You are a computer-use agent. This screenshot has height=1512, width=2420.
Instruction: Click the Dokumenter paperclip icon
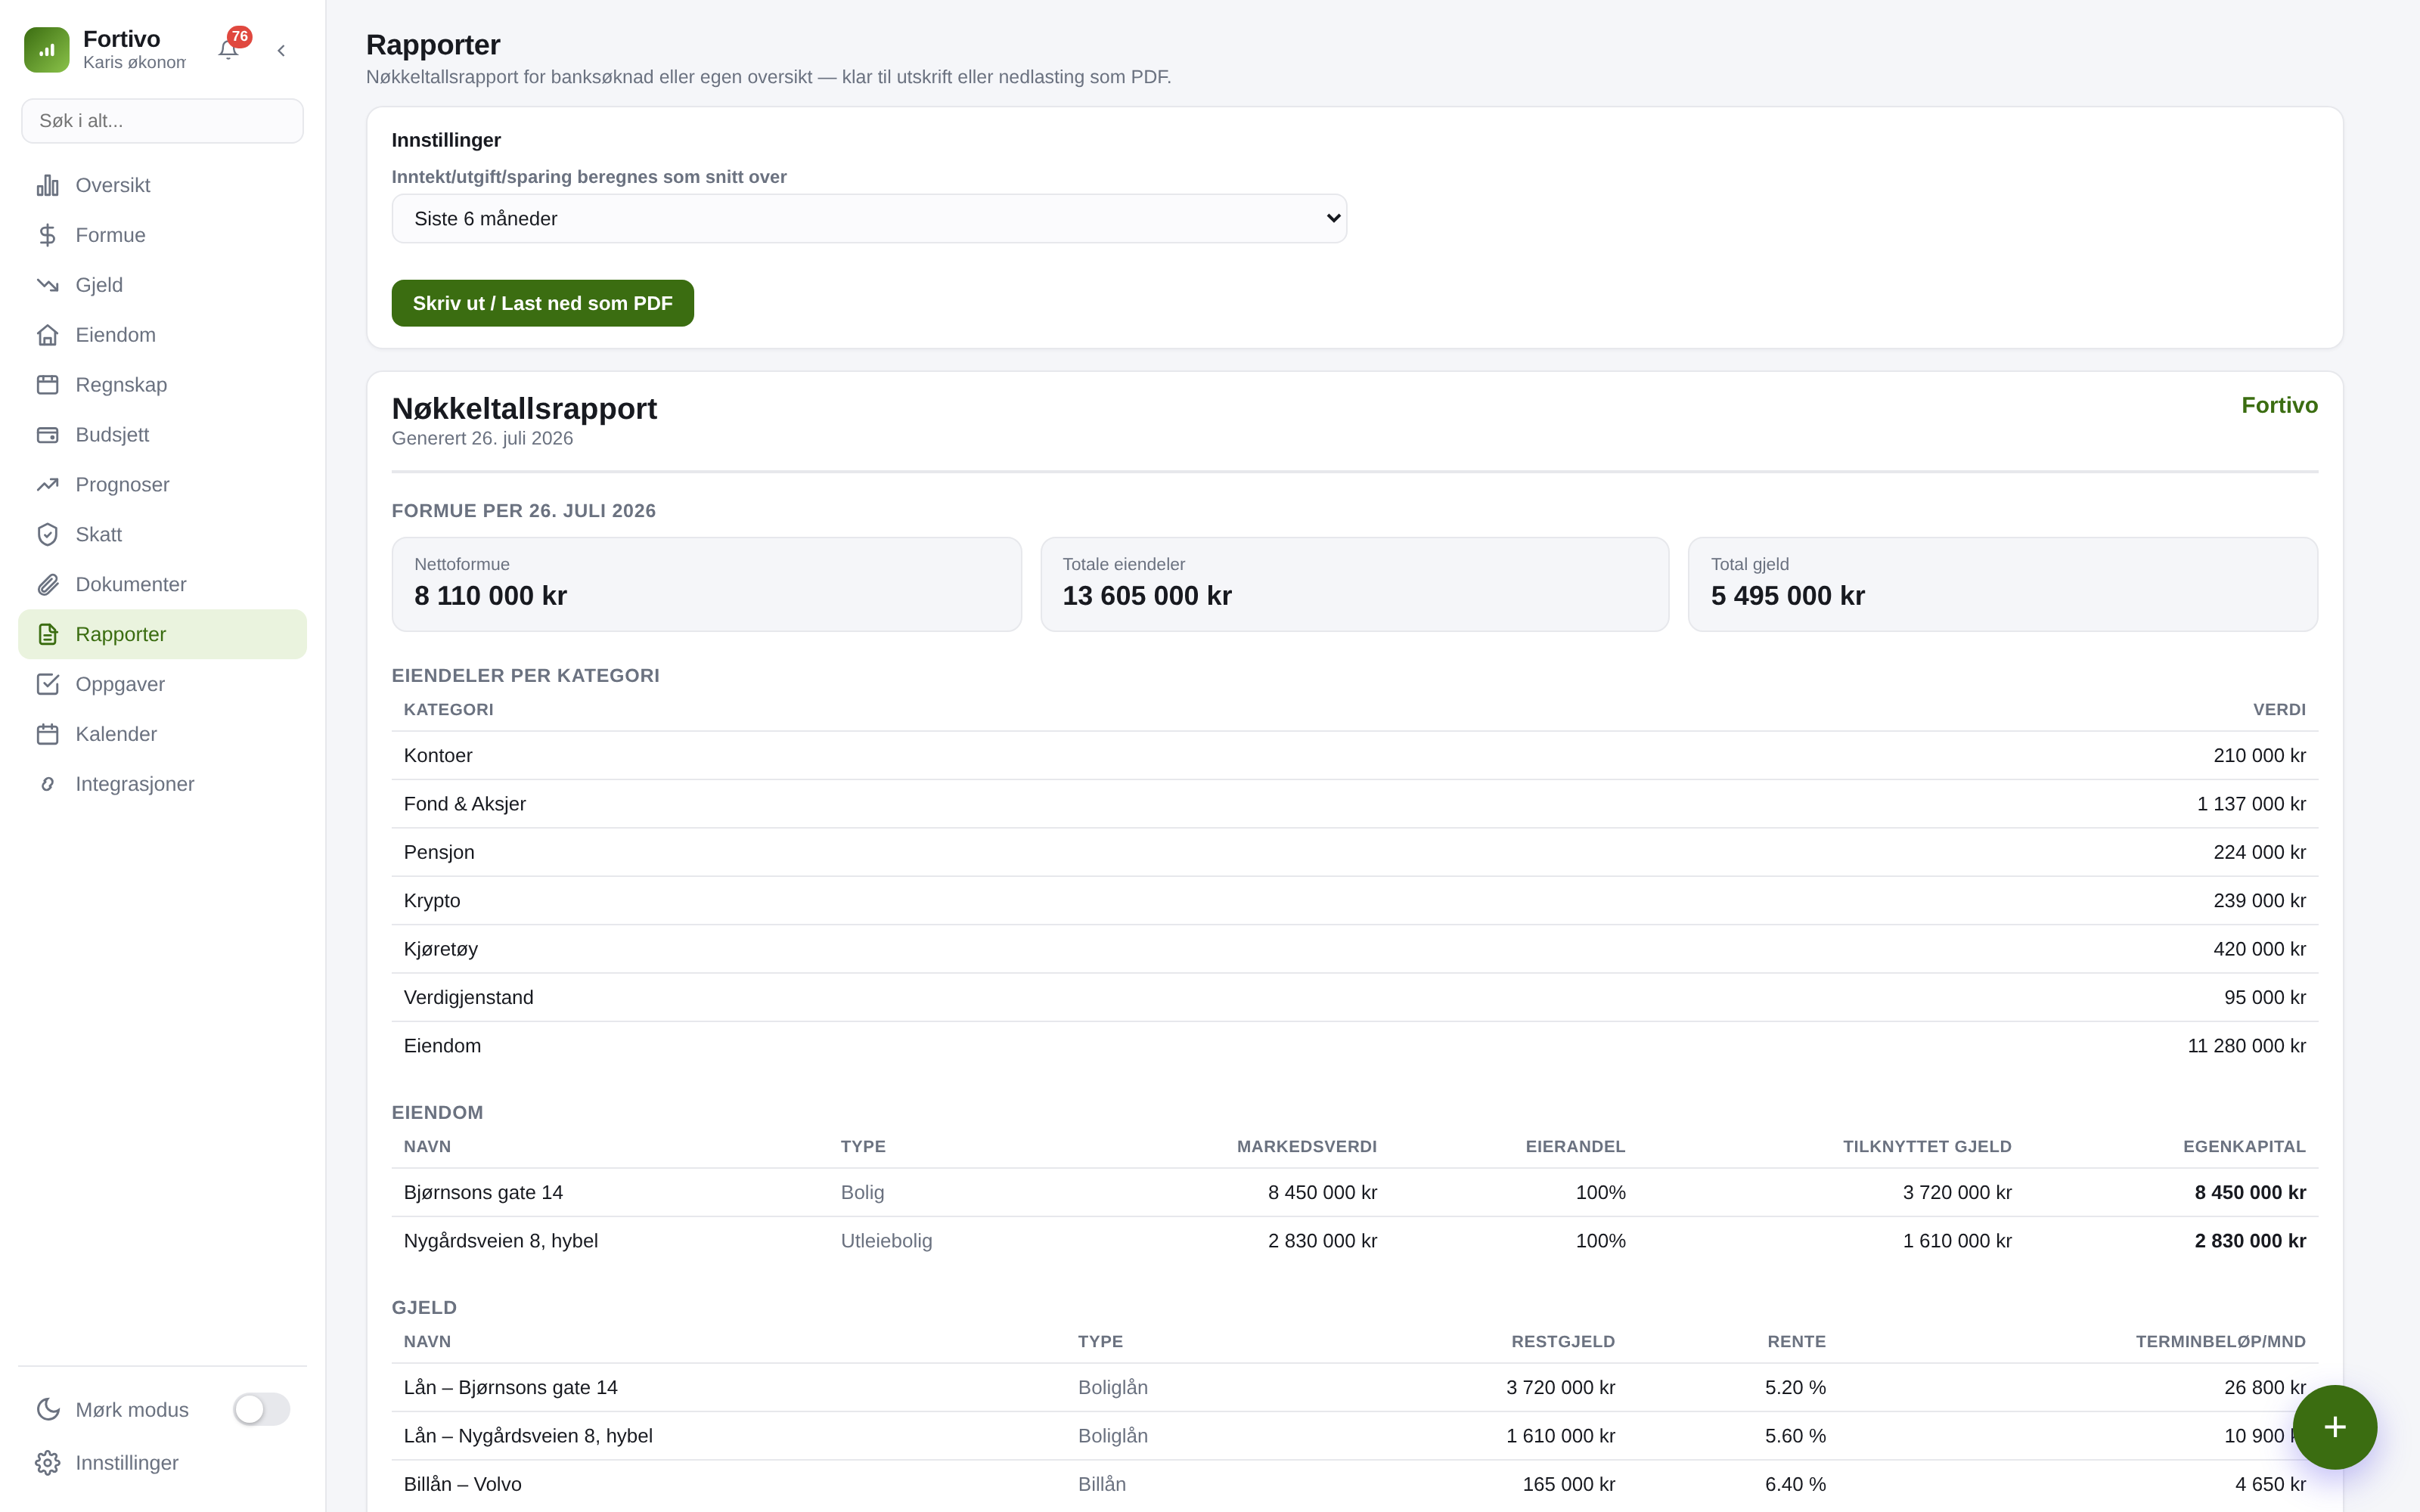tap(48, 585)
